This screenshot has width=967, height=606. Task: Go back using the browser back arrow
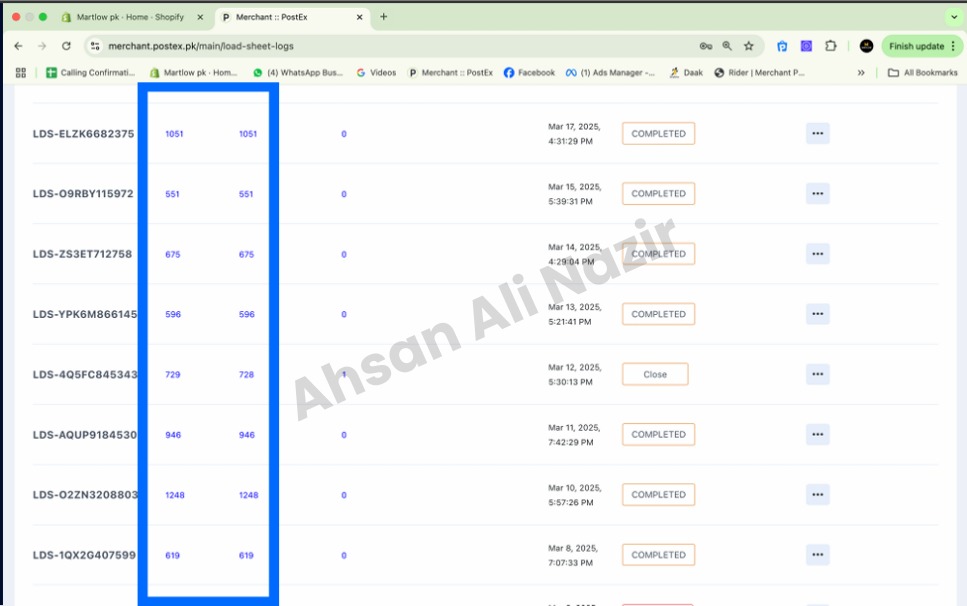19,46
